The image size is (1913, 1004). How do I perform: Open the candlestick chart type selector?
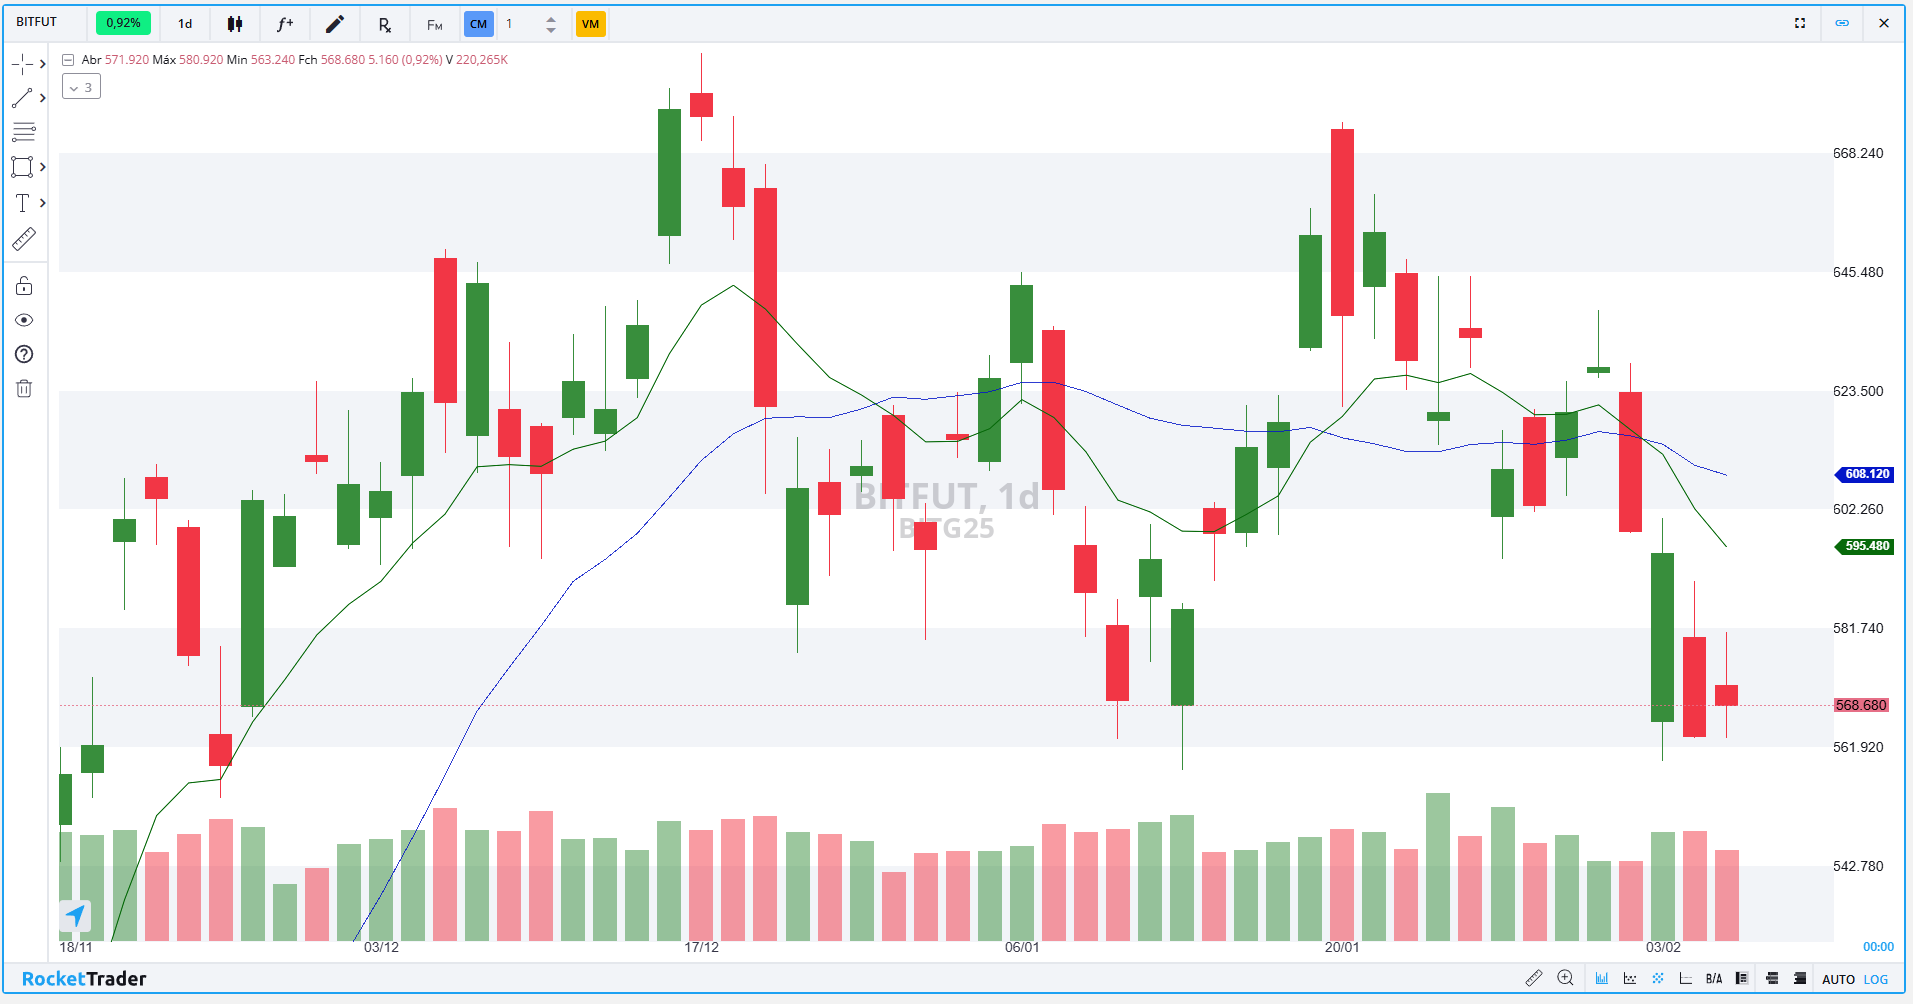click(235, 24)
